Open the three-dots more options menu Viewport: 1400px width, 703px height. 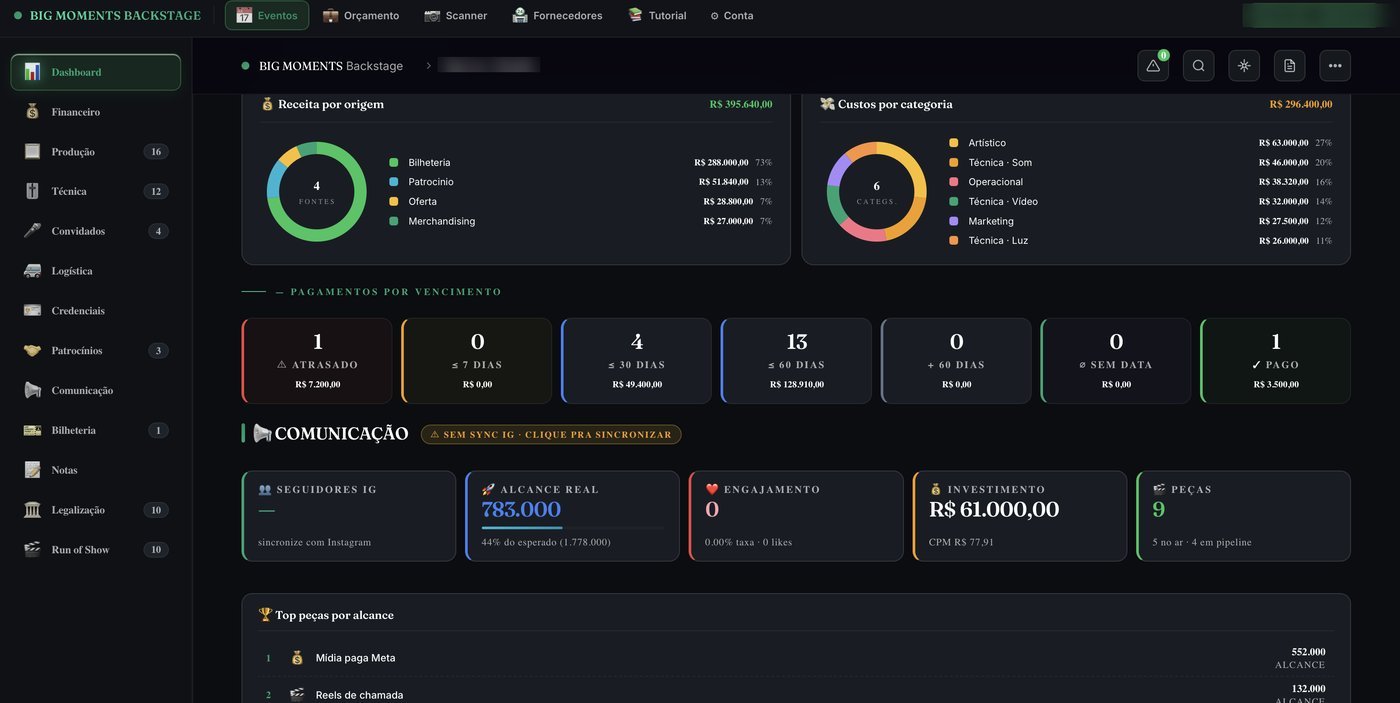[1335, 66]
